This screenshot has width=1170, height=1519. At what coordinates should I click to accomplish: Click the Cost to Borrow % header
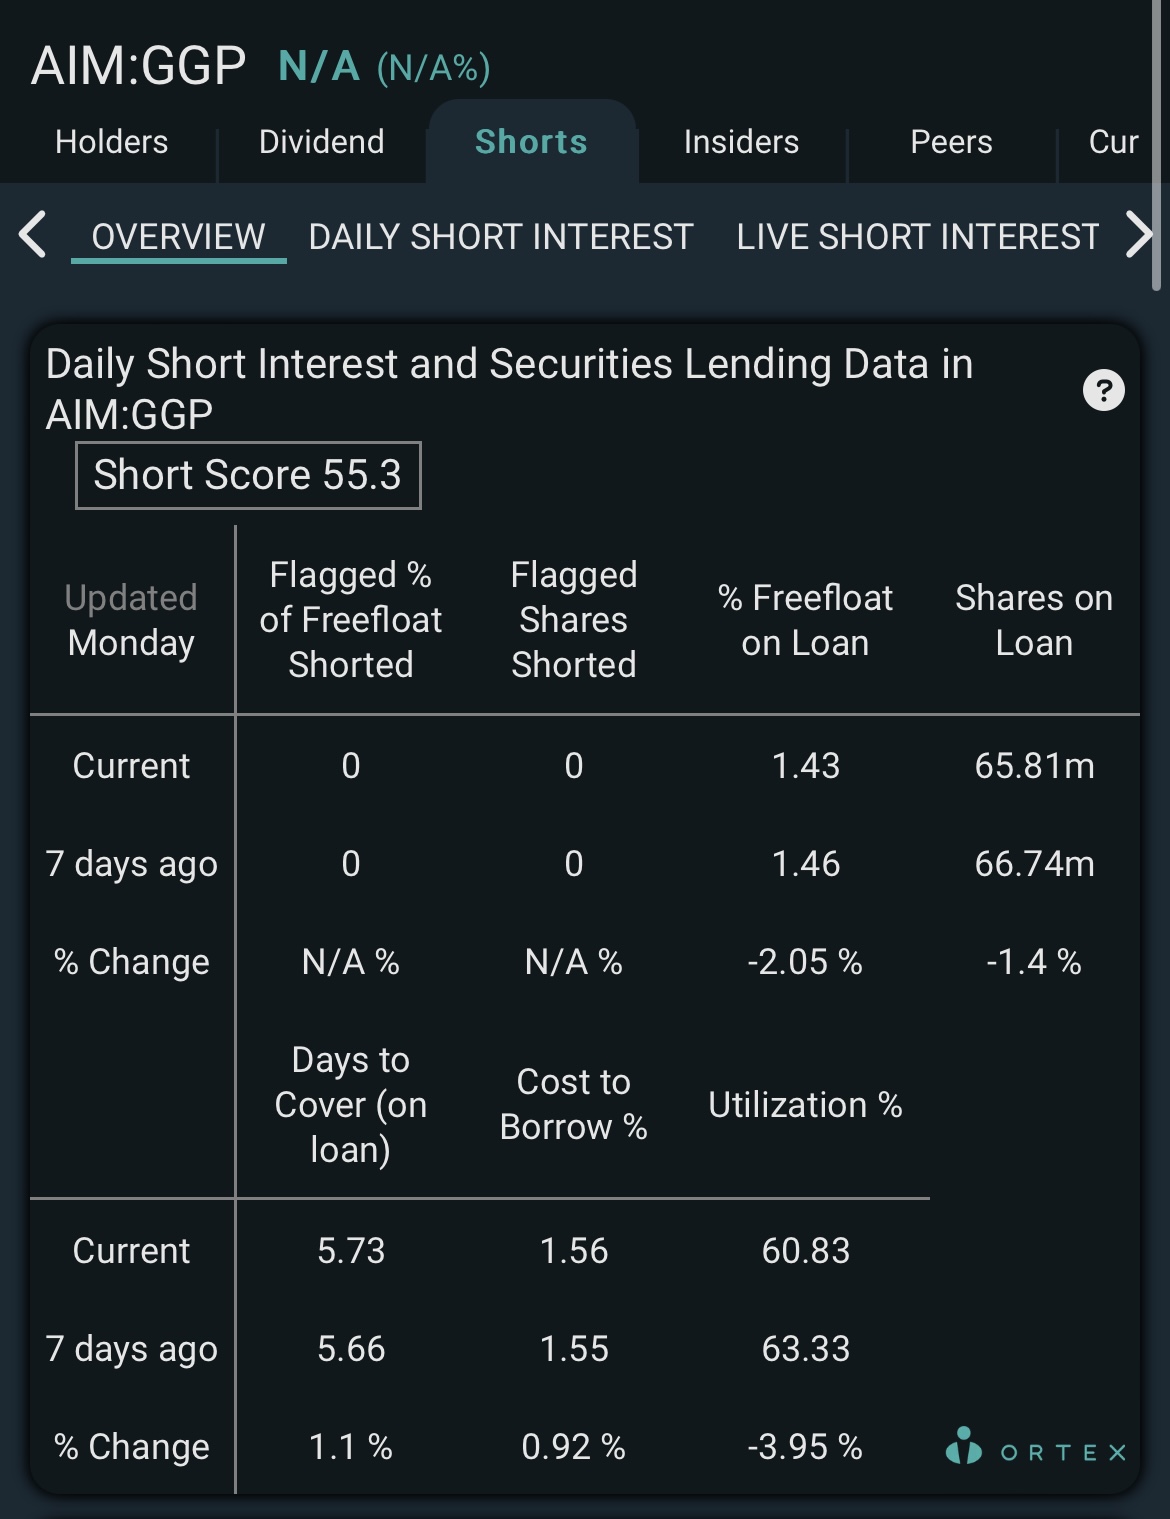click(574, 1104)
